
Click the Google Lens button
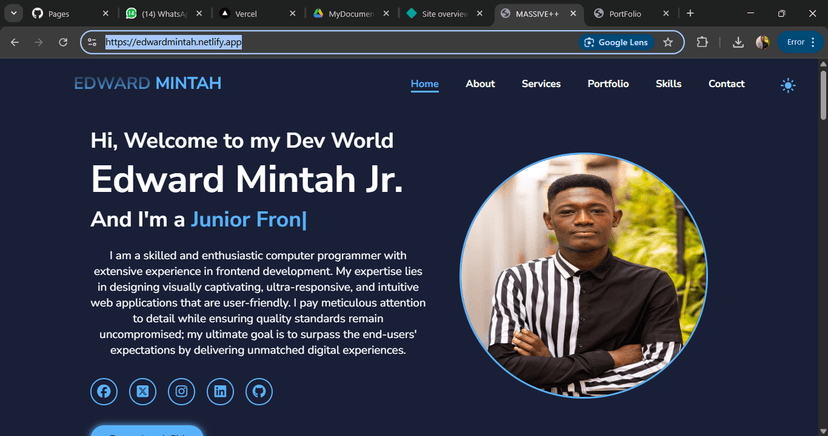point(616,42)
